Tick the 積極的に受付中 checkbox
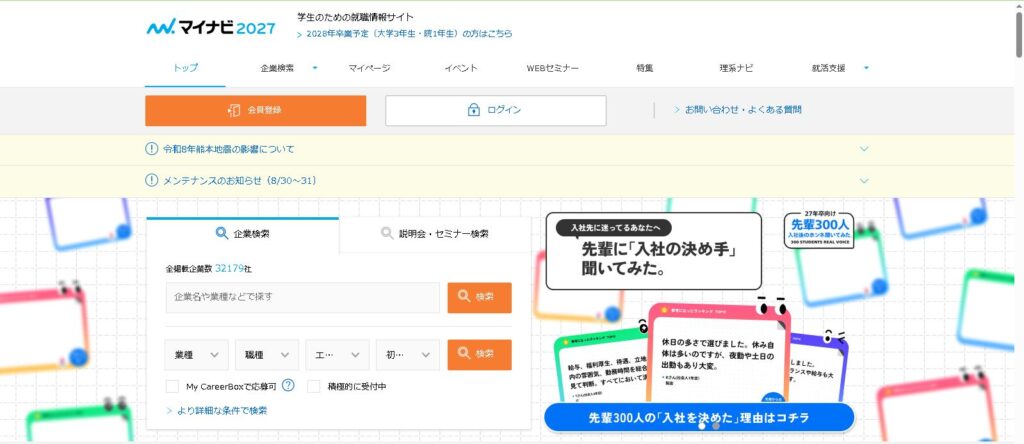1024x444 pixels. point(313,386)
